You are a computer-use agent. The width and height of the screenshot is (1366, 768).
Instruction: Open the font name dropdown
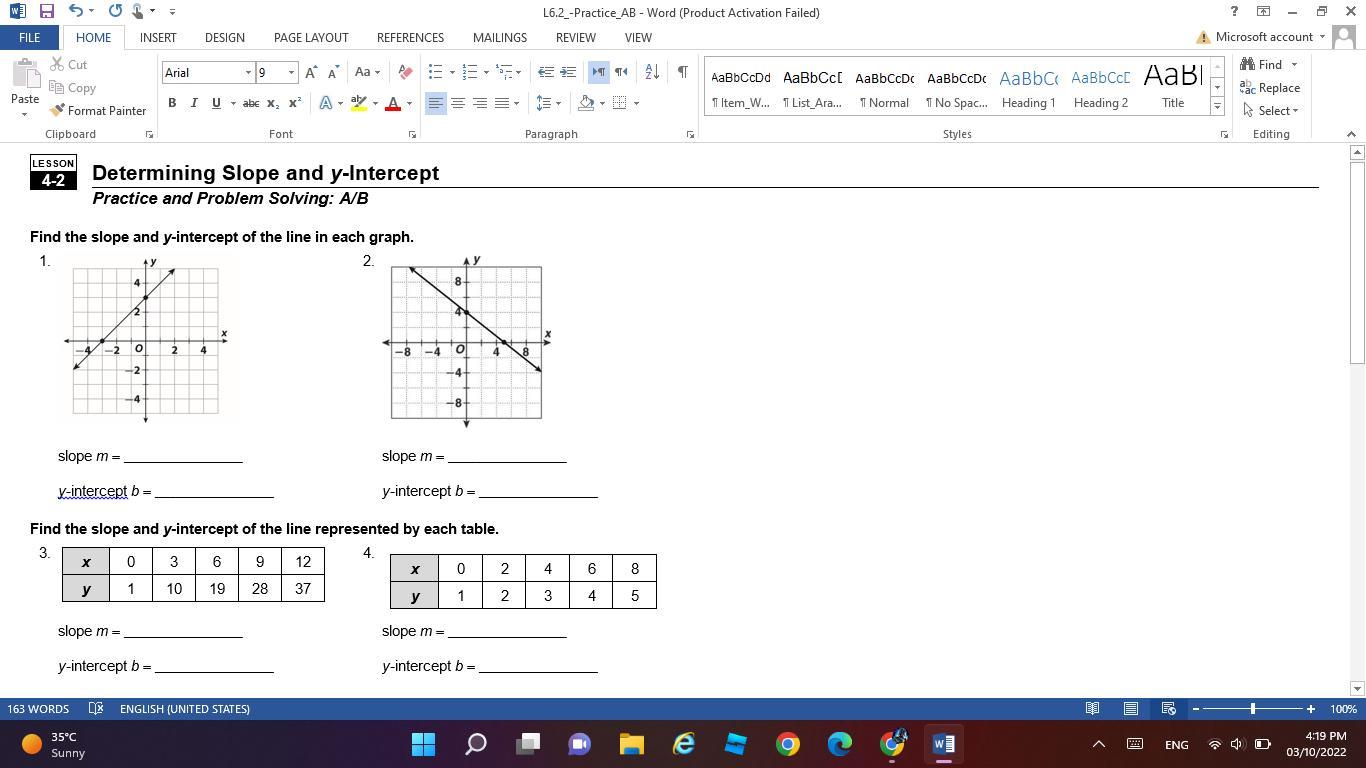(248, 72)
